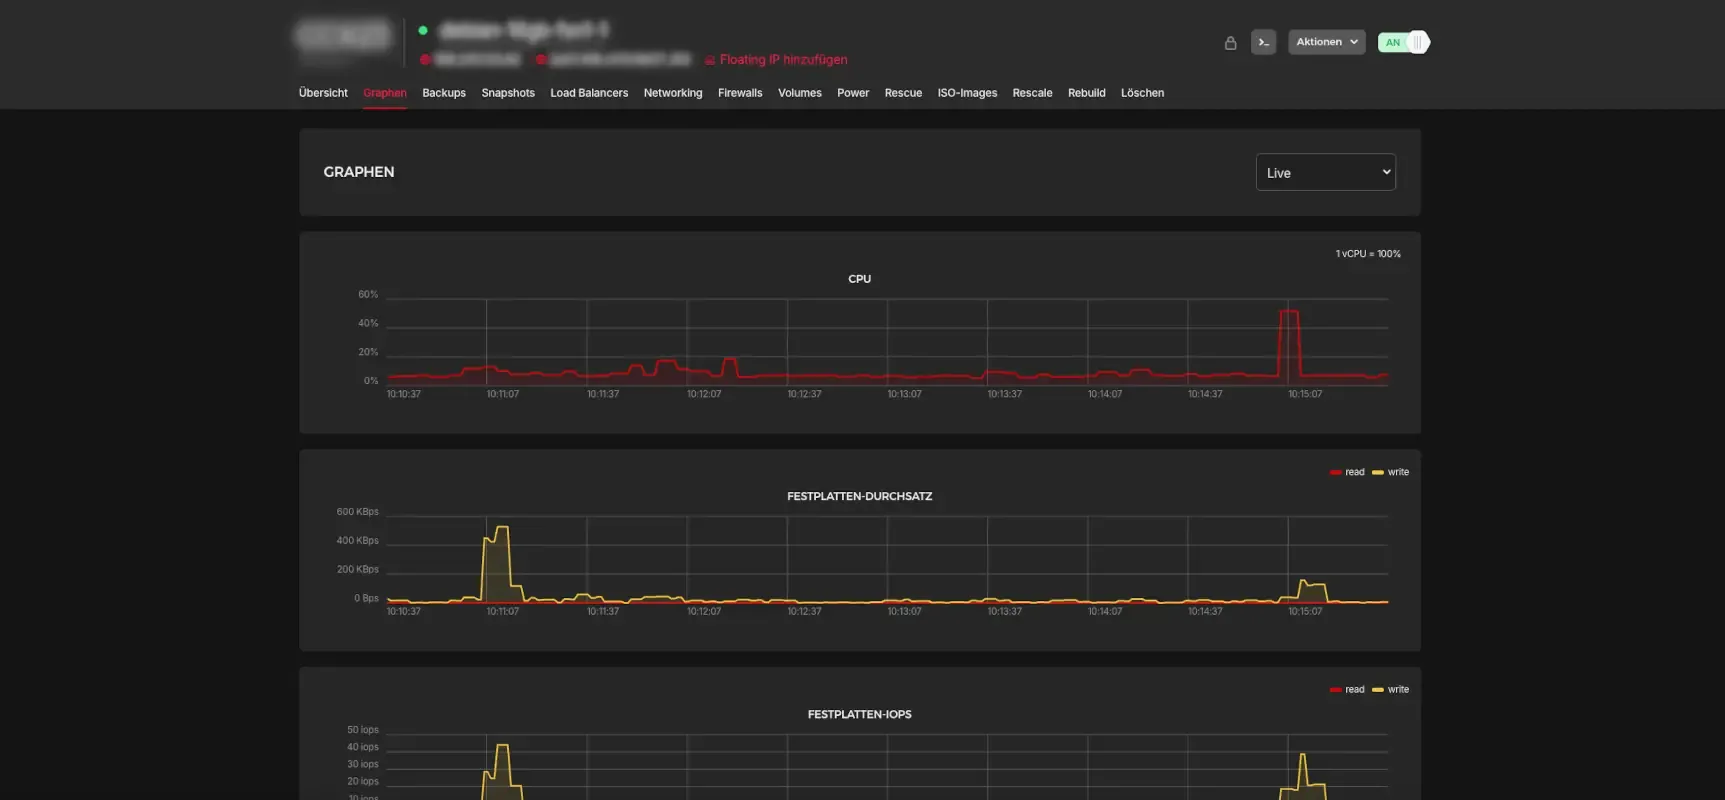1725x800 pixels.
Task: Go to the Snapshots tab
Action: 508,93
